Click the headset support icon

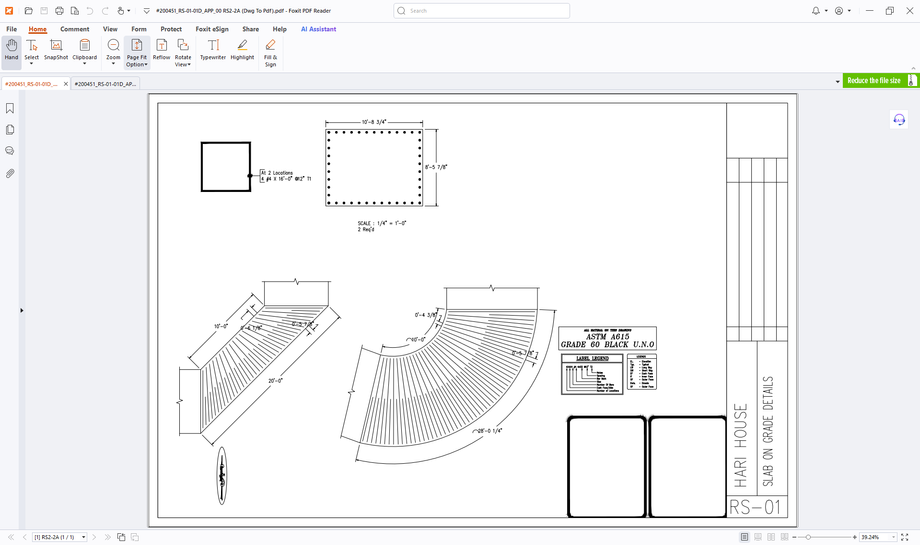pos(899,120)
